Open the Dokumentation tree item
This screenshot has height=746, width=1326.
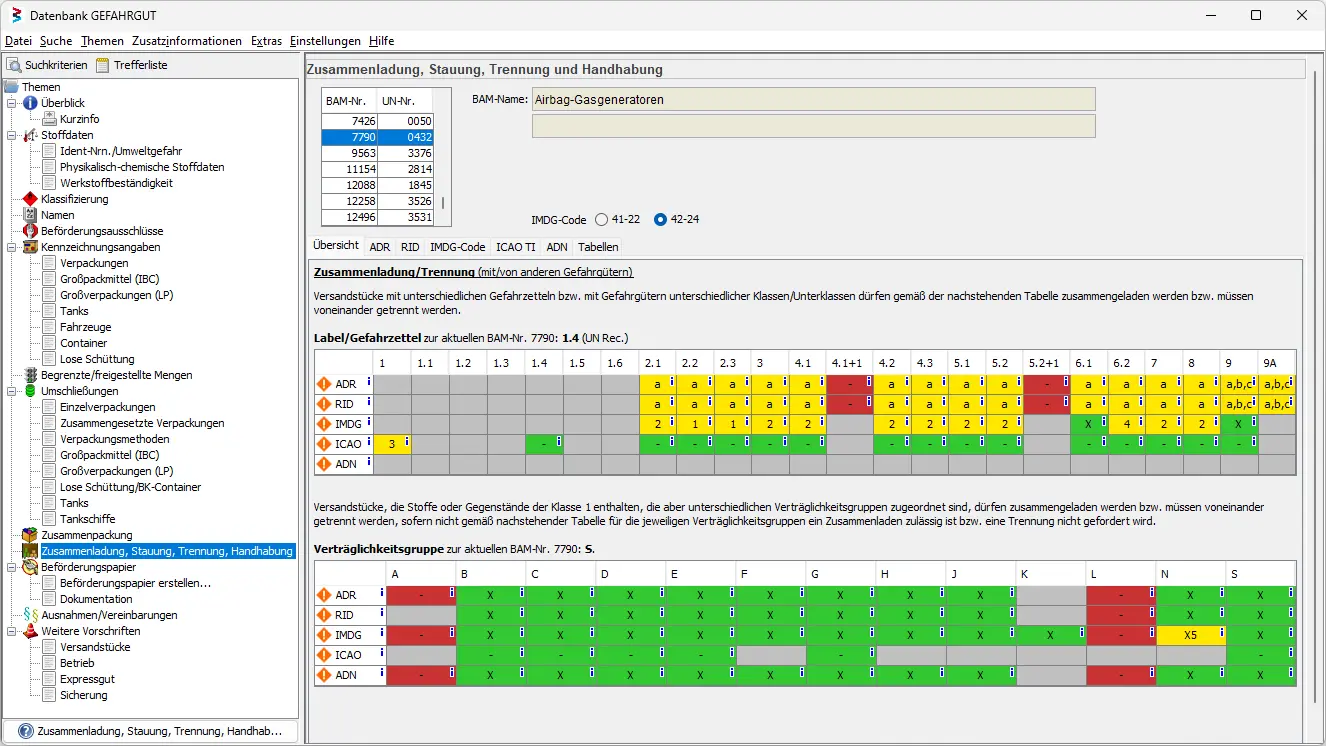point(96,599)
